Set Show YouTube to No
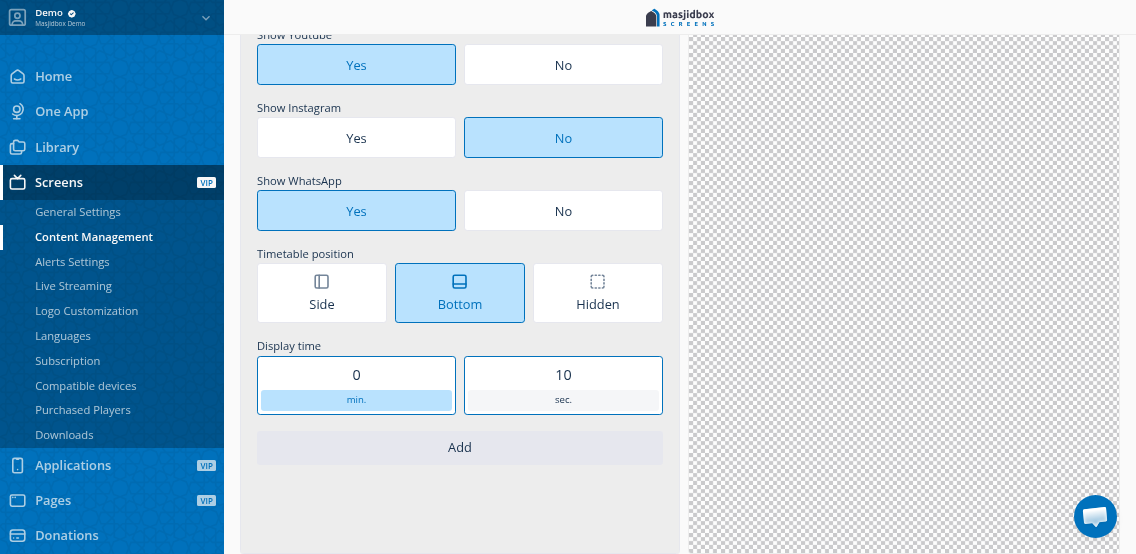This screenshot has width=1136, height=554. pos(563,65)
